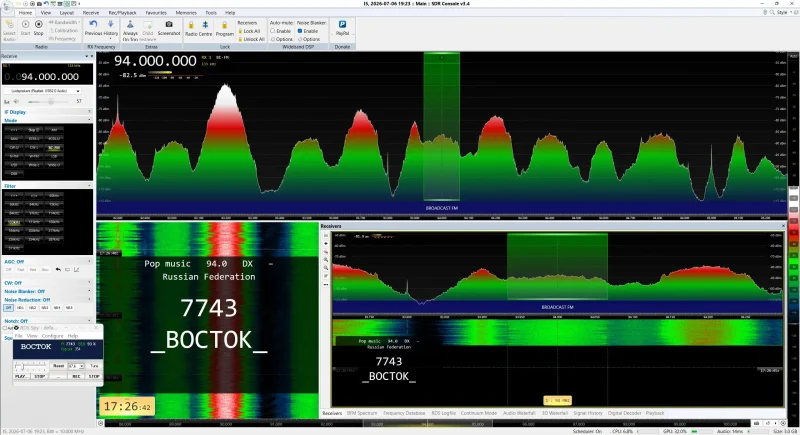
Task: Click the quick access camera icon in title bar
Action: [x=39, y=4]
